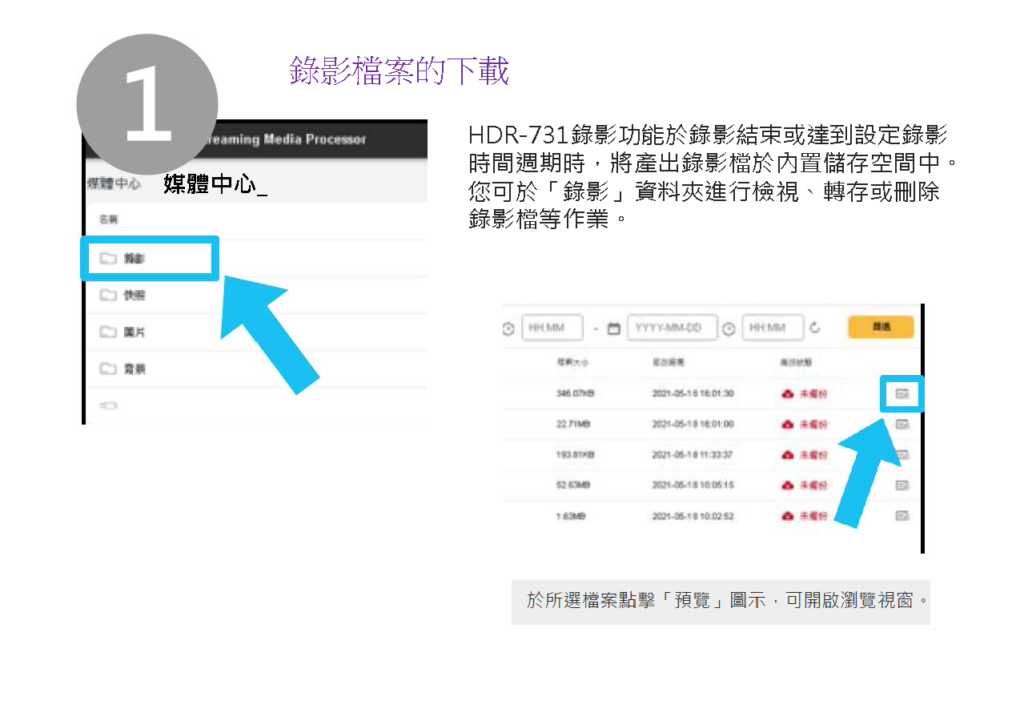
Task: Click the HH:MM field left of the dash
Action: (x=552, y=328)
